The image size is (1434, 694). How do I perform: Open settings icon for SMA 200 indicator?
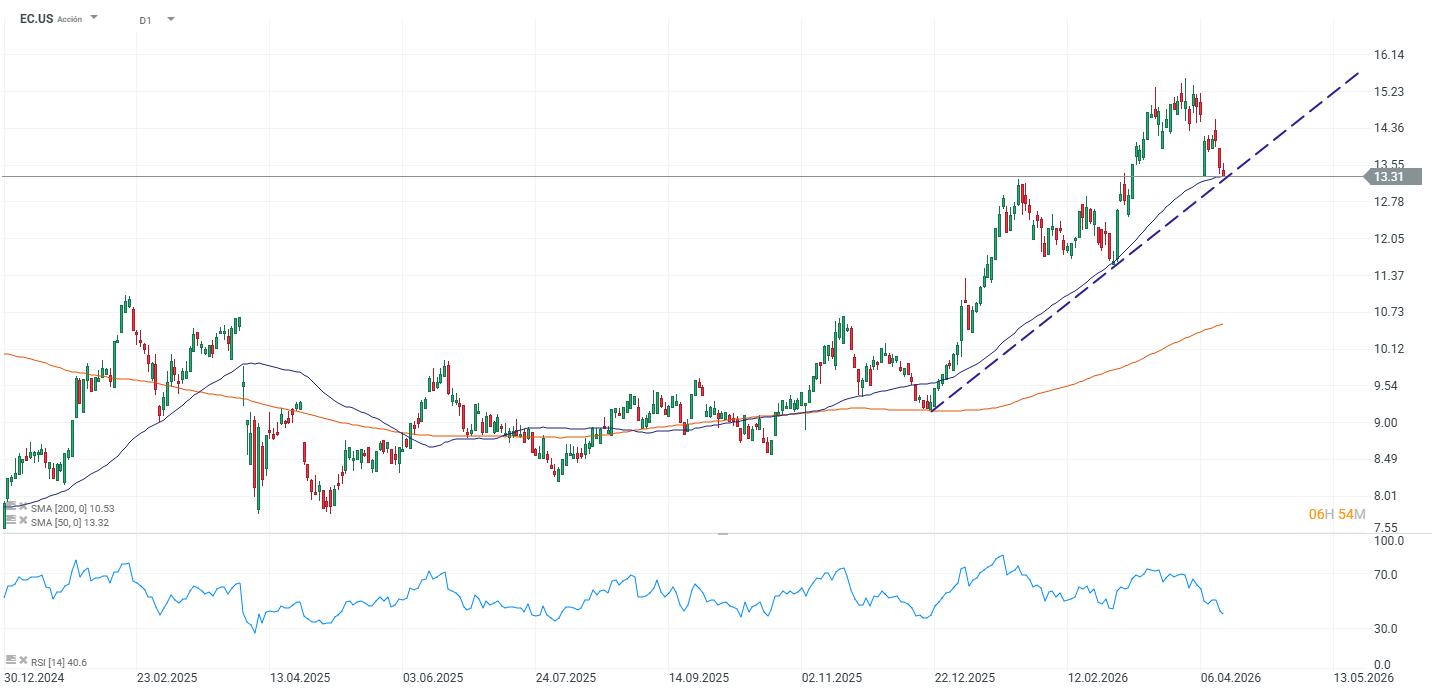click(10, 507)
